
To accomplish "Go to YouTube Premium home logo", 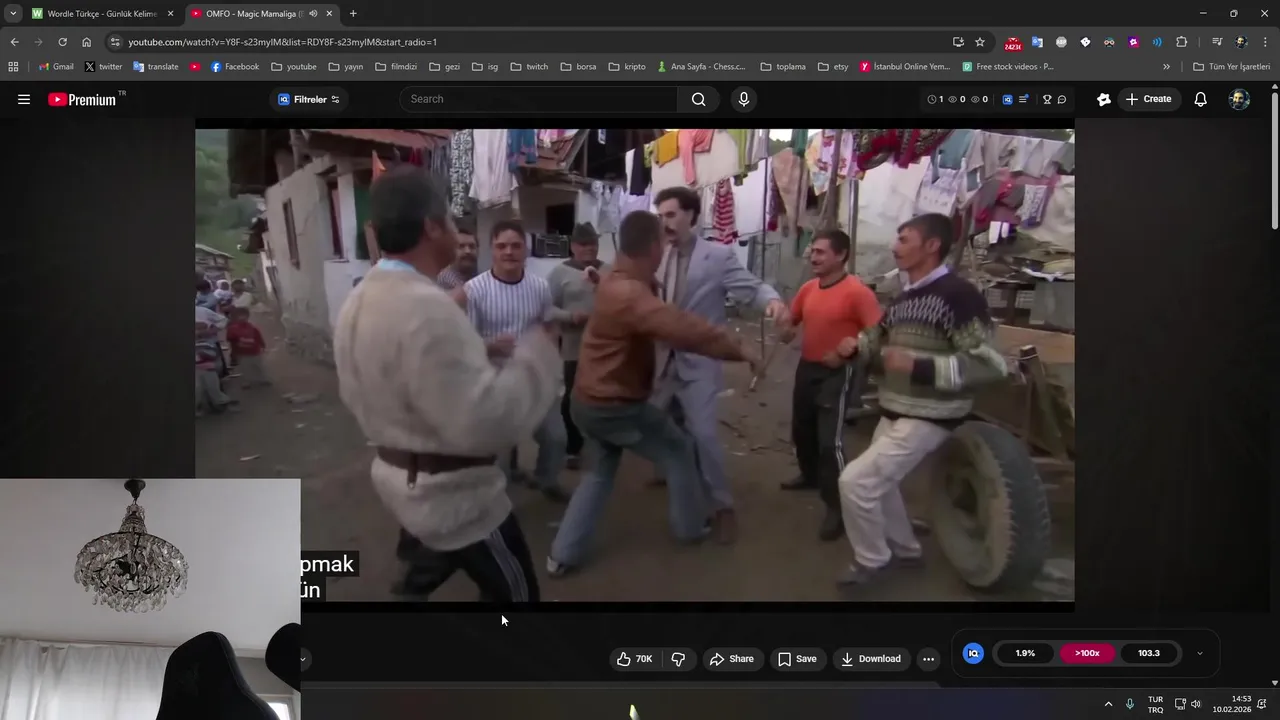I will 83,99.
